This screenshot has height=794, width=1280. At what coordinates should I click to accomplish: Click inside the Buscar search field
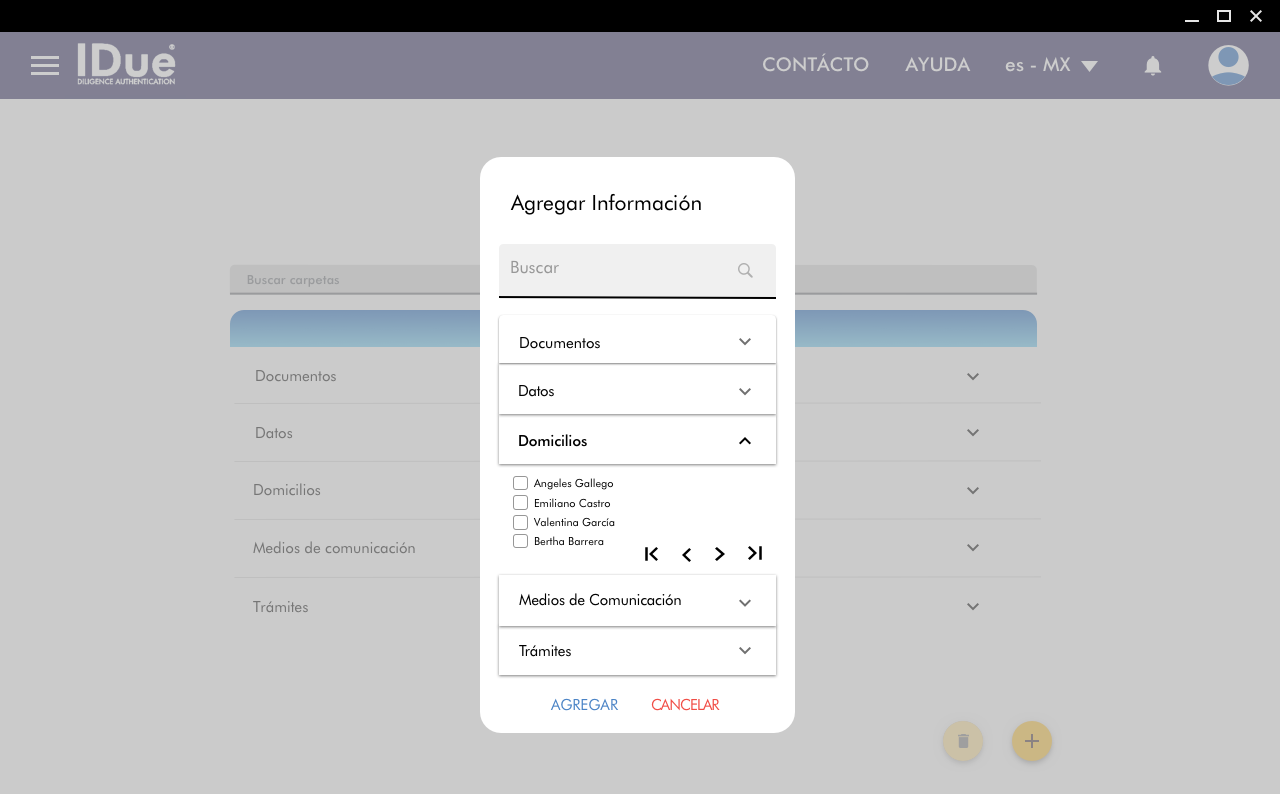click(x=615, y=269)
